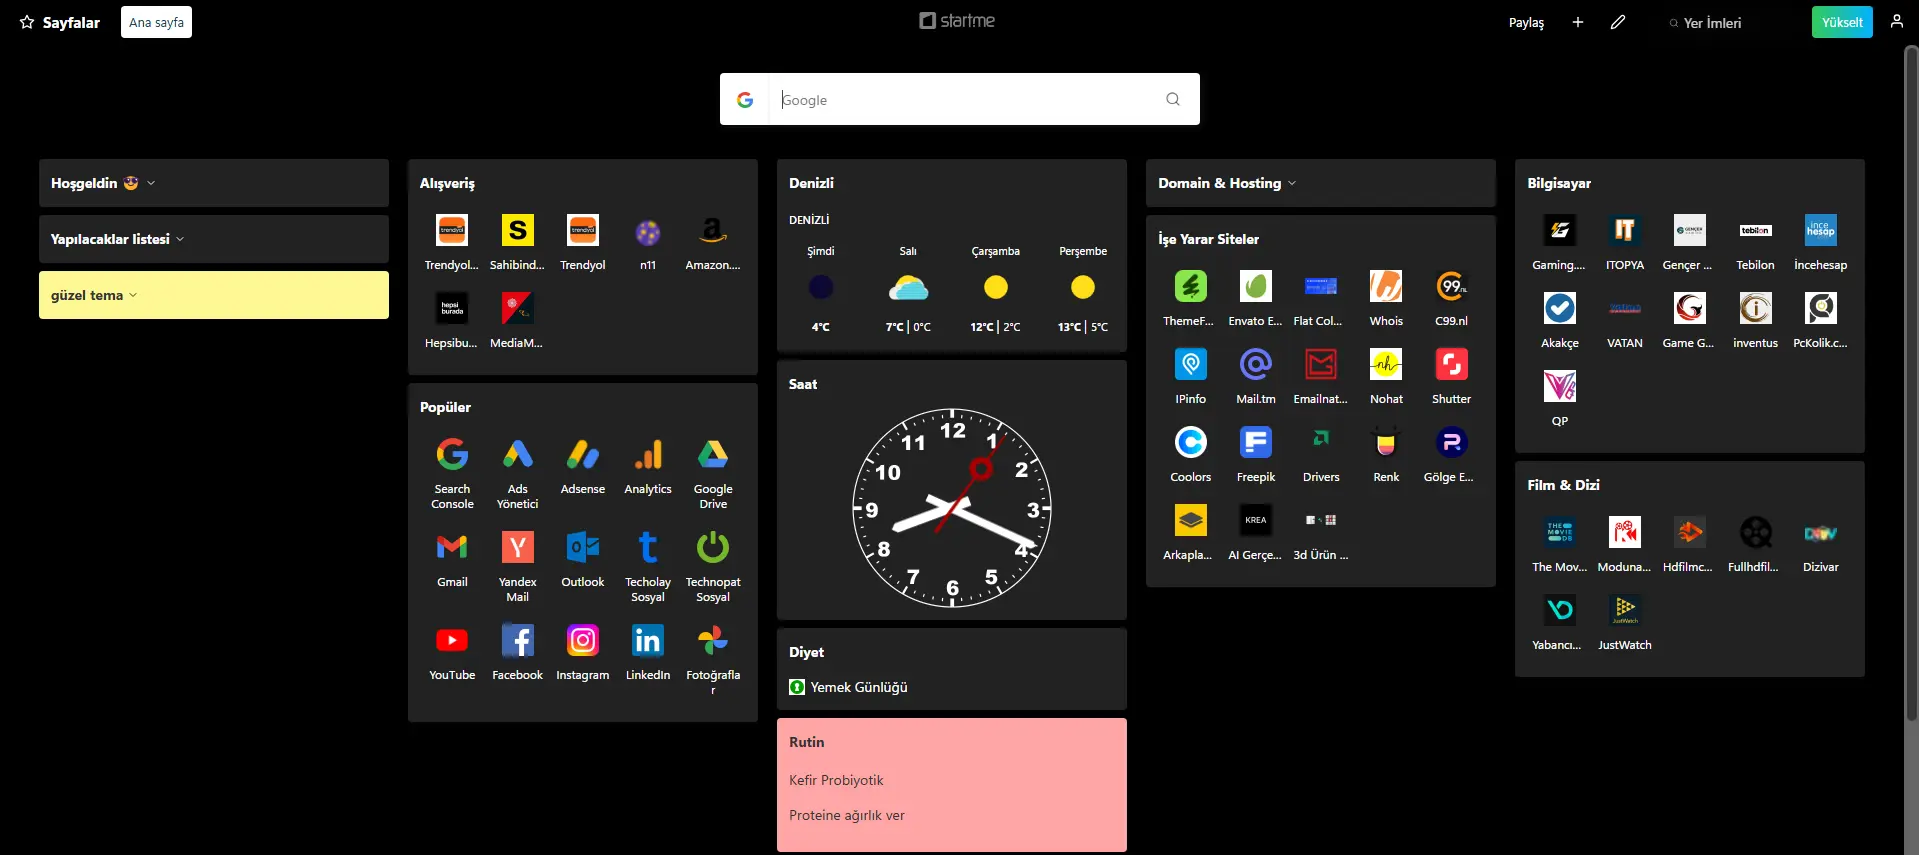Open the Akakçe bookmark
This screenshot has height=855, width=1919.
[1560, 309]
